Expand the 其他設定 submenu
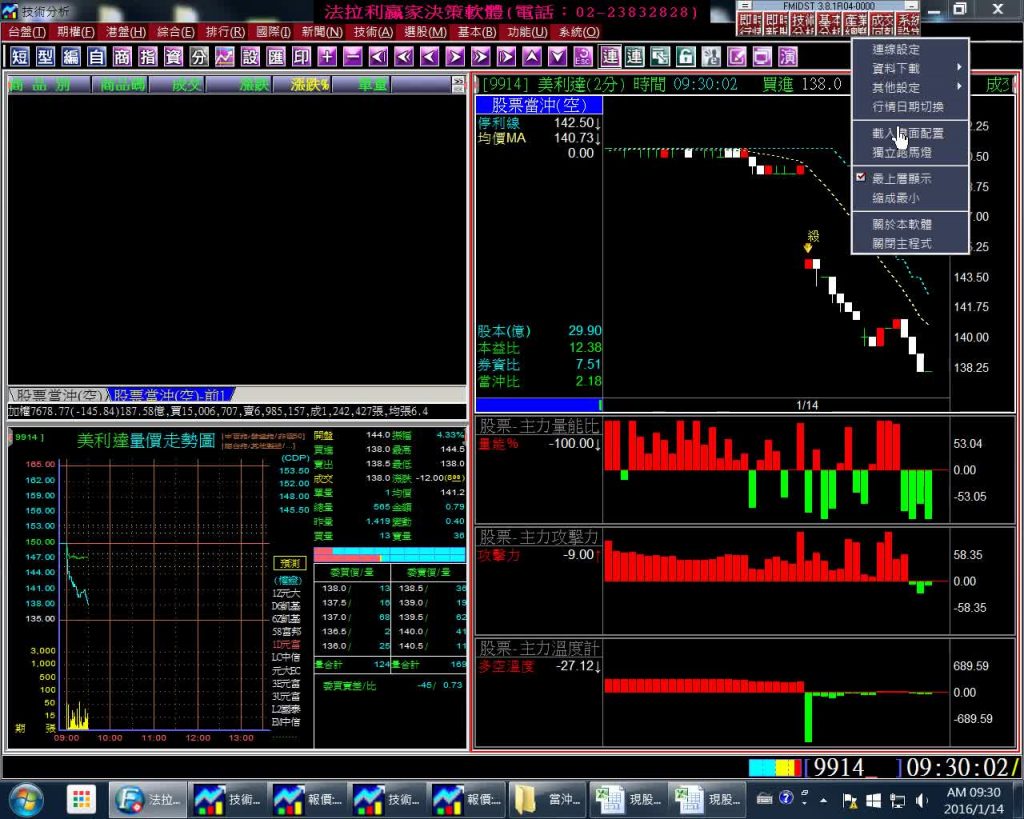This screenshot has height=819, width=1024. pyautogui.click(x=910, y=87)
